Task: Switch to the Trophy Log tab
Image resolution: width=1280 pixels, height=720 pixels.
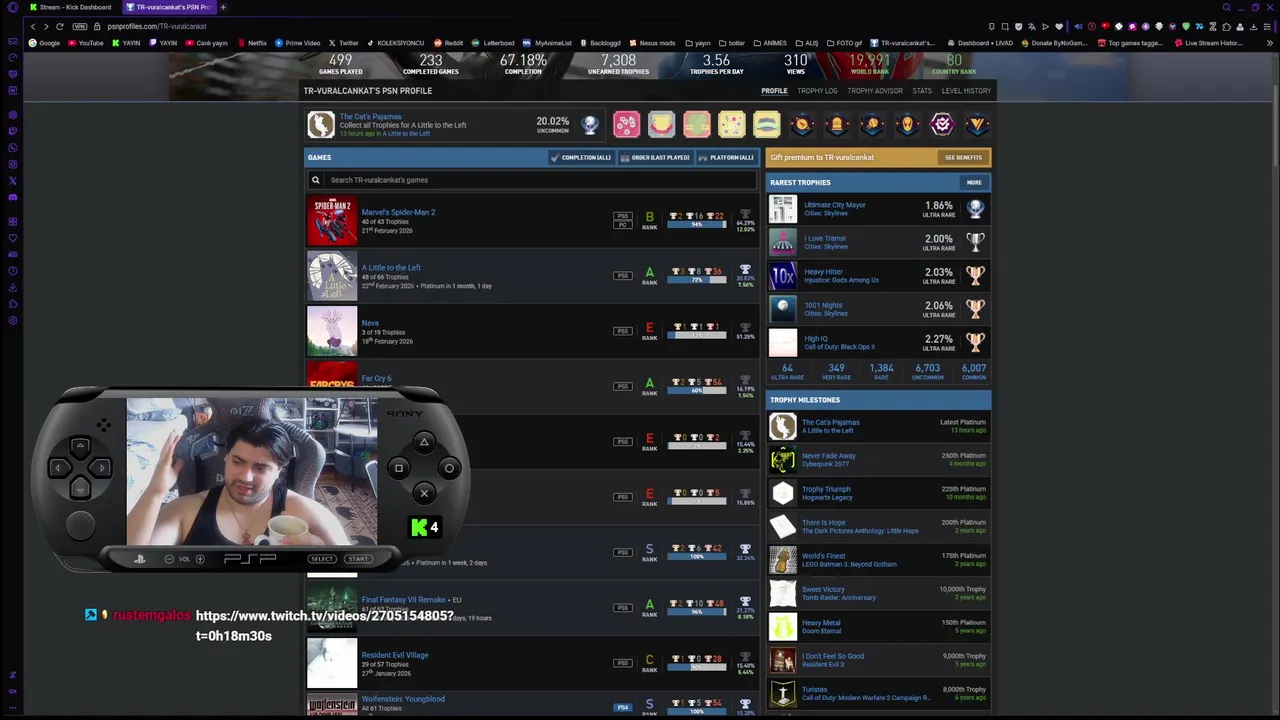Action: coord(817,91)
